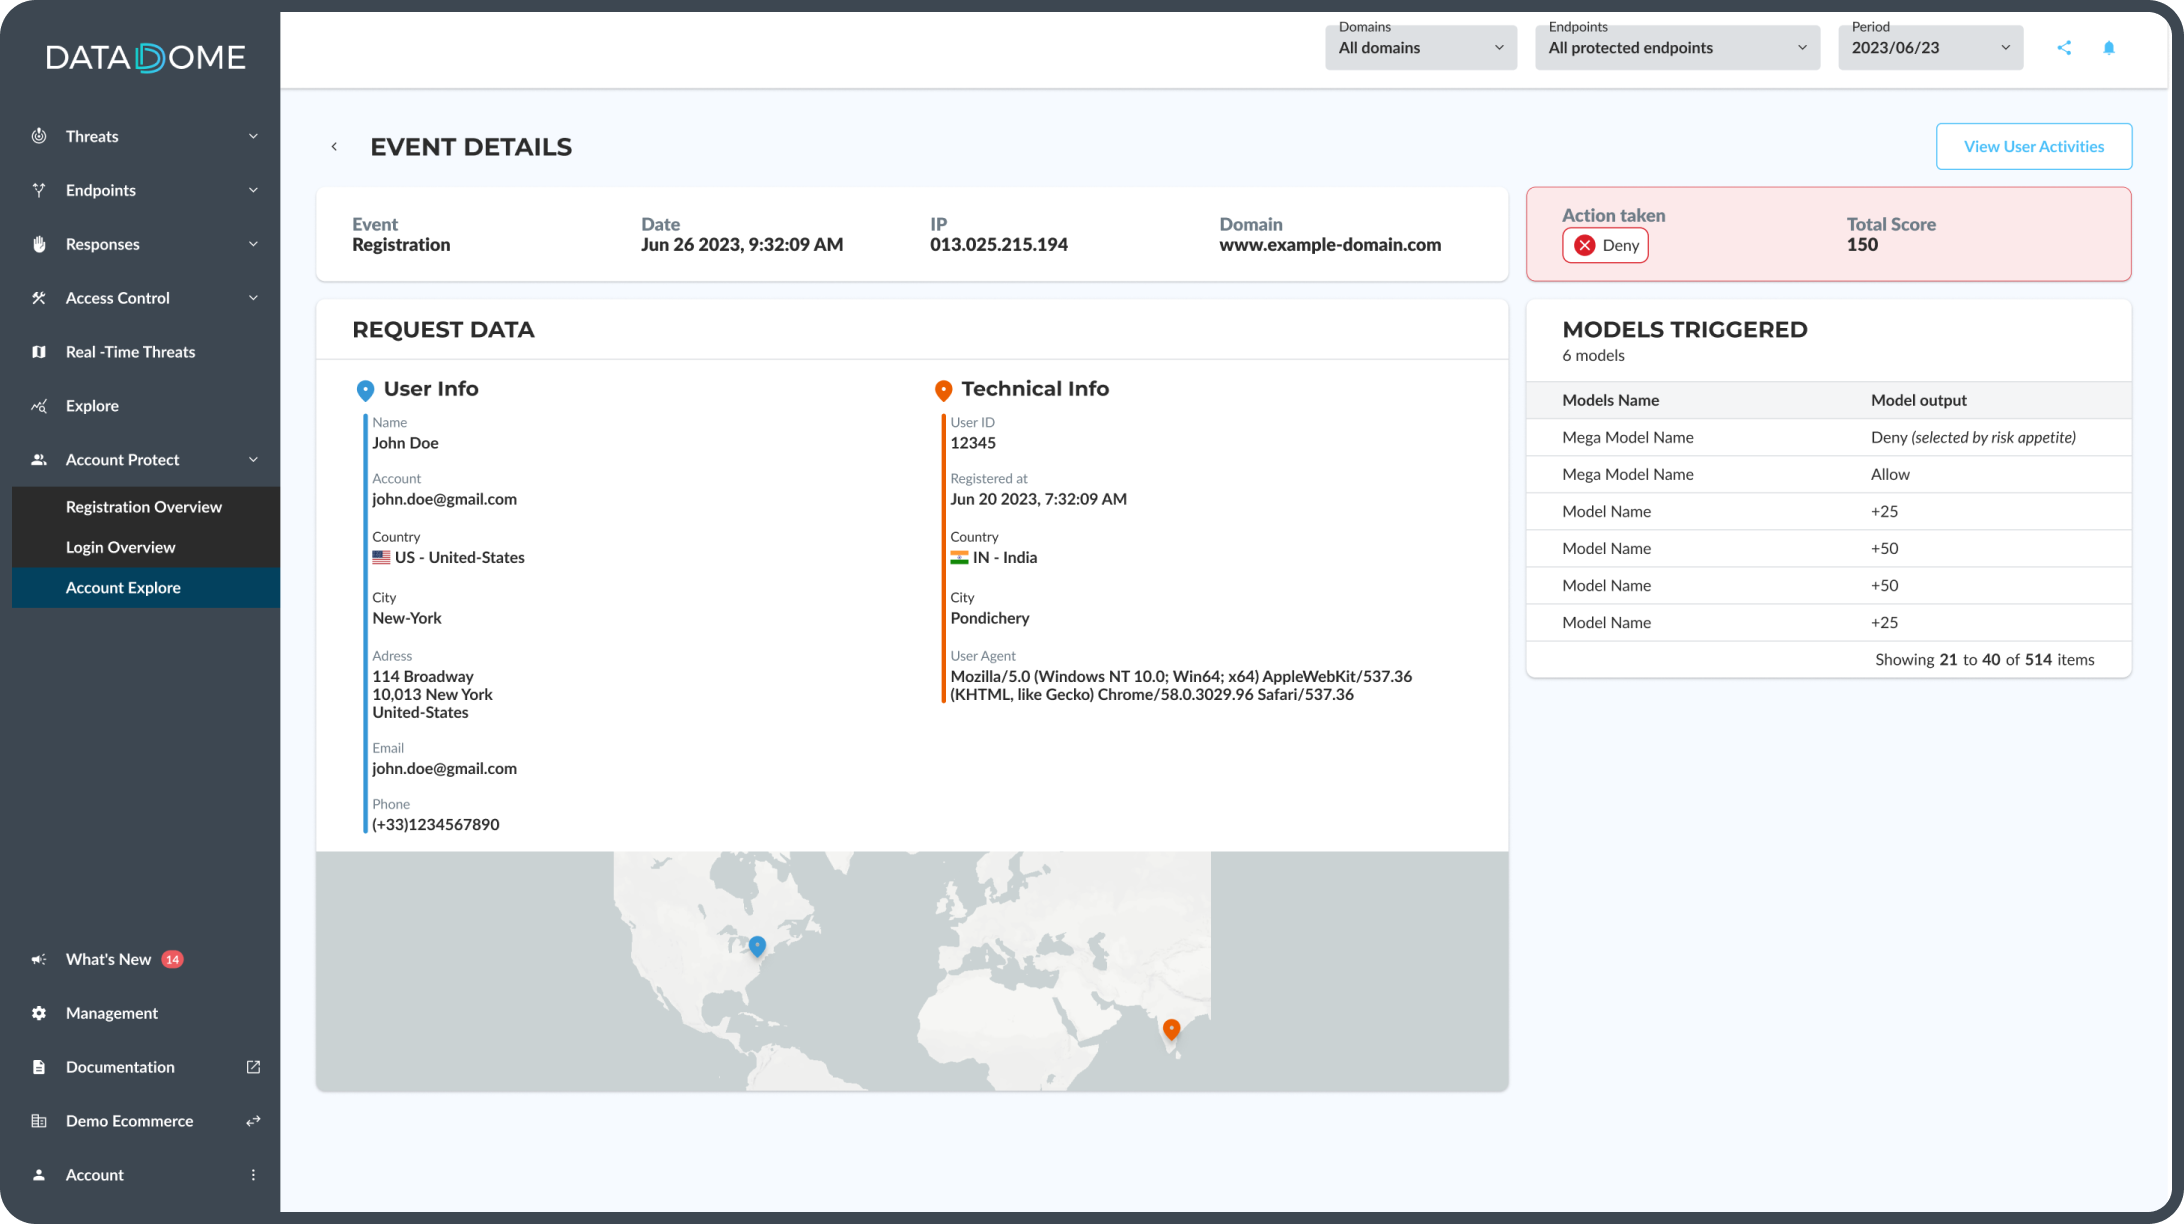Select Login Overview in the sidebar
Viewport: 2184px width, 1224px height.
tap(120, 547)
